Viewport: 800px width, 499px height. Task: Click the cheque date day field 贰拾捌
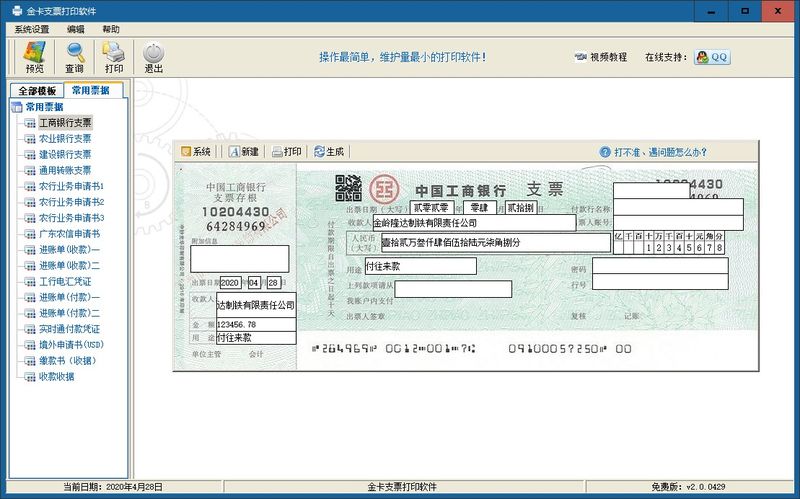(521, 208)
